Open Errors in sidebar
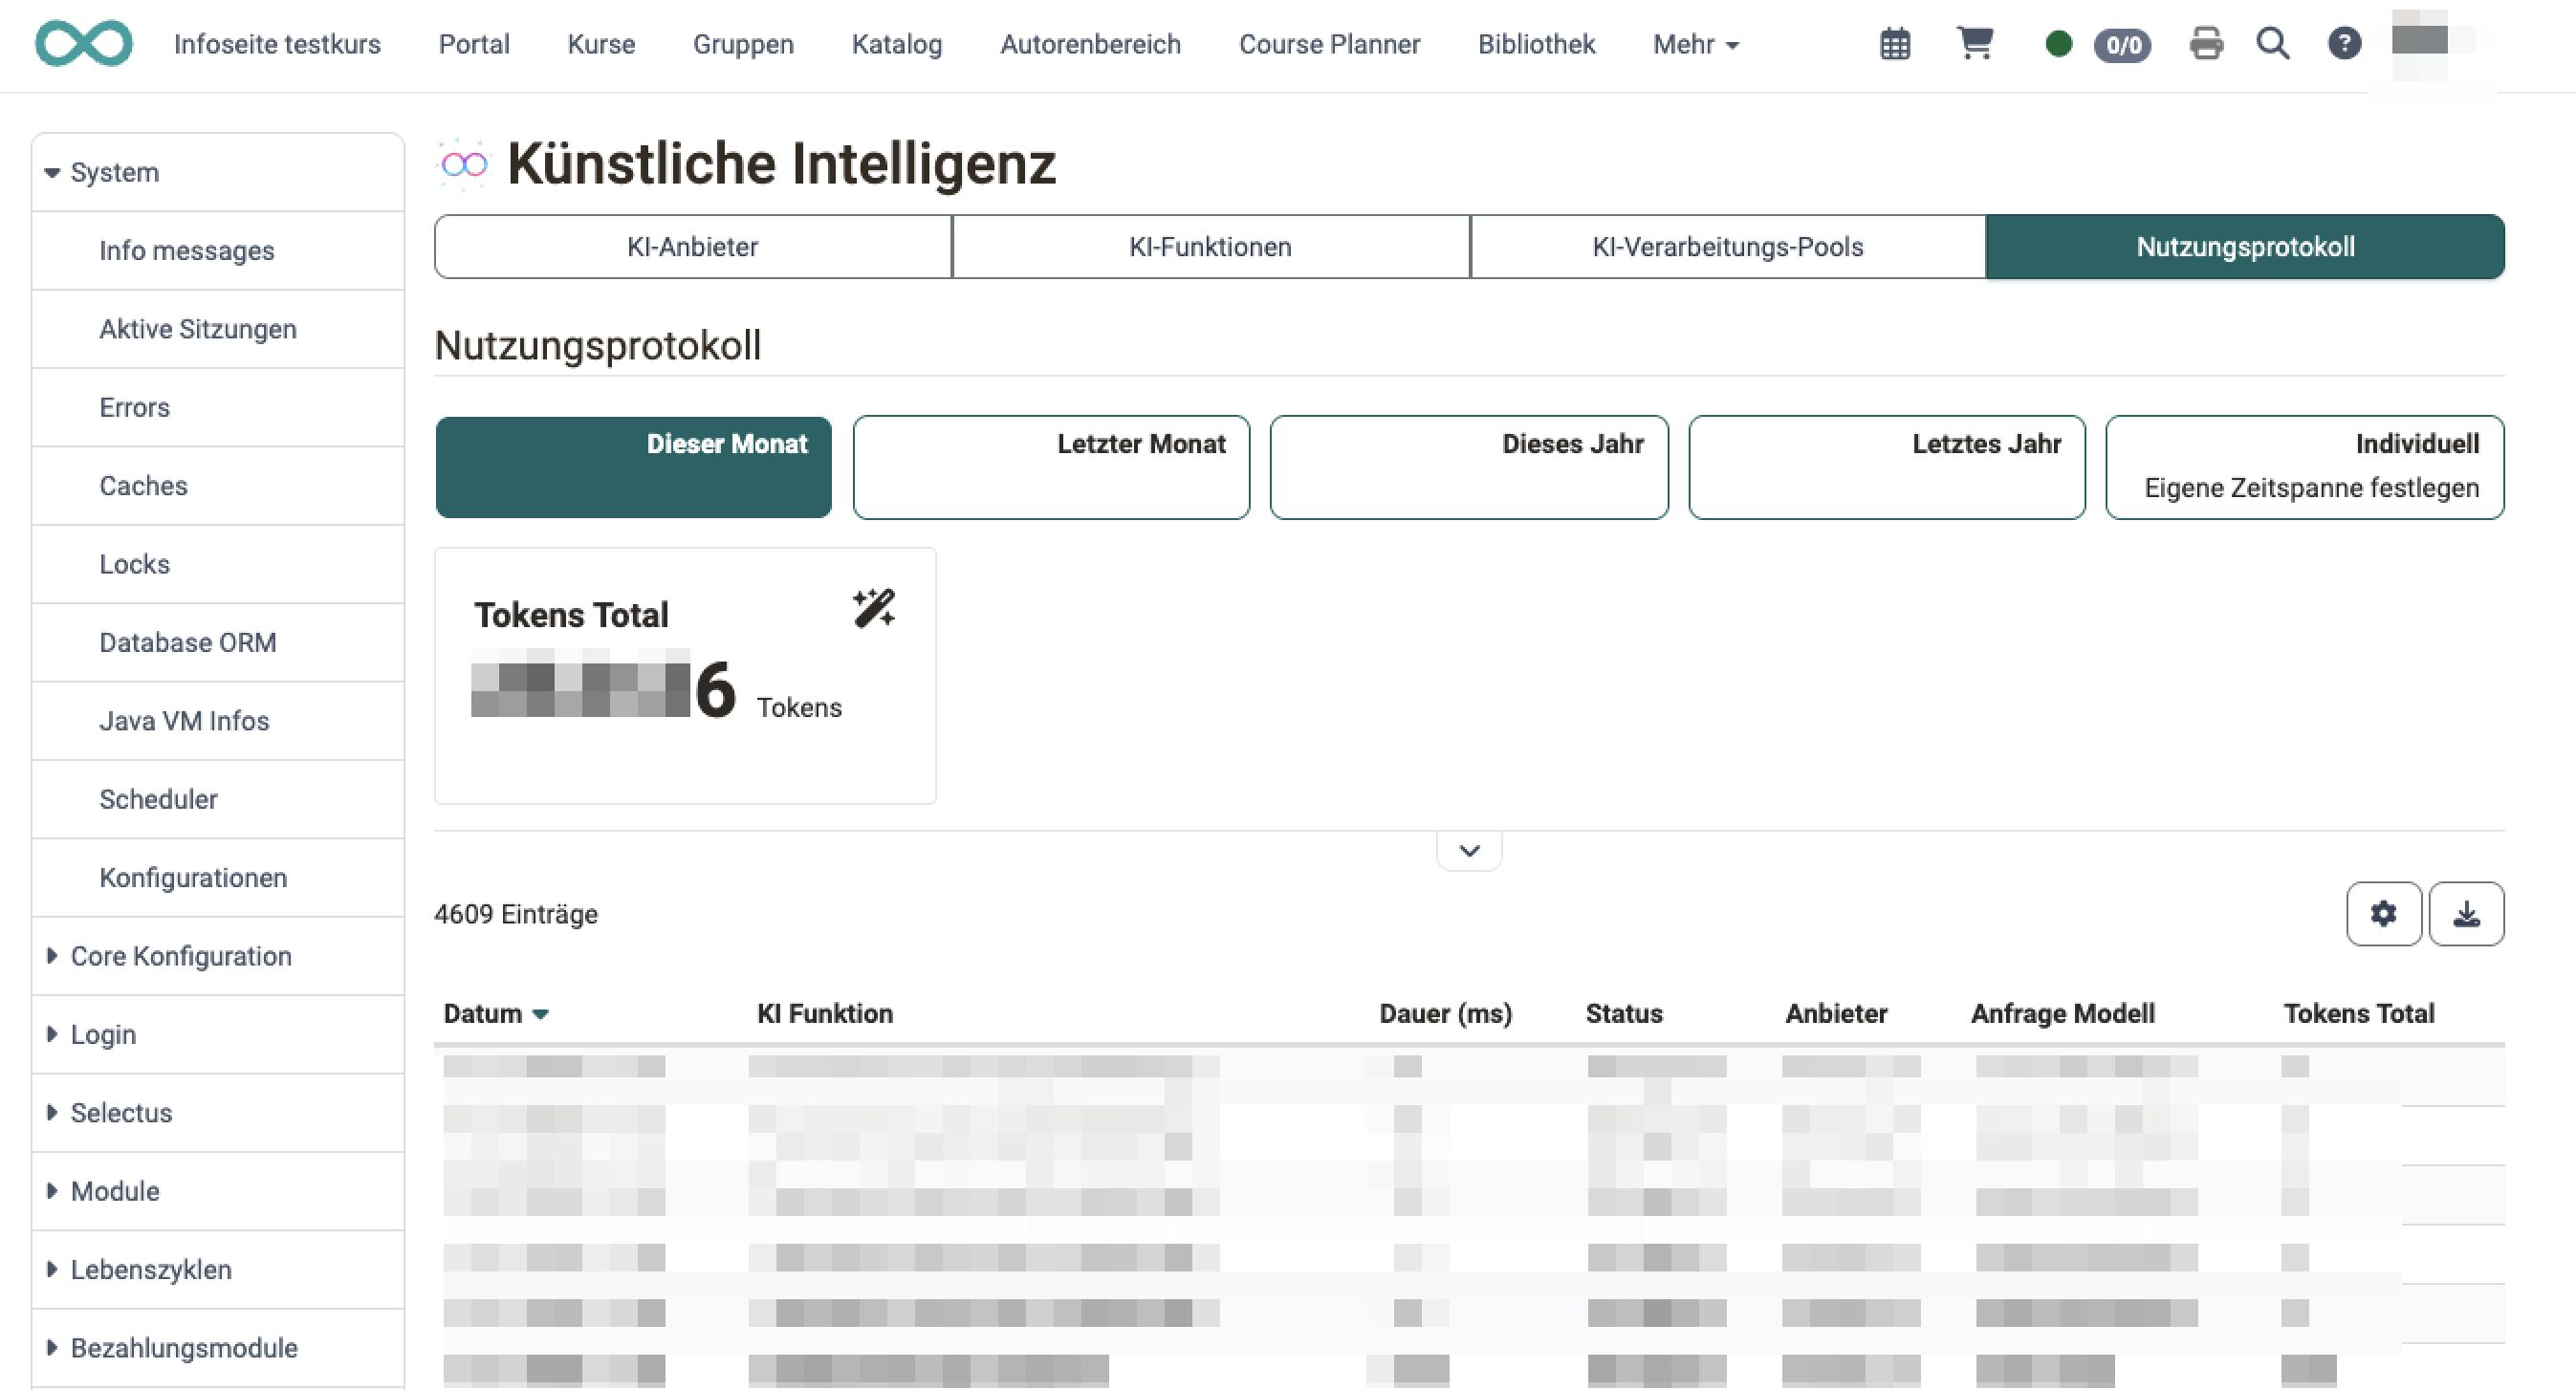 218,407
